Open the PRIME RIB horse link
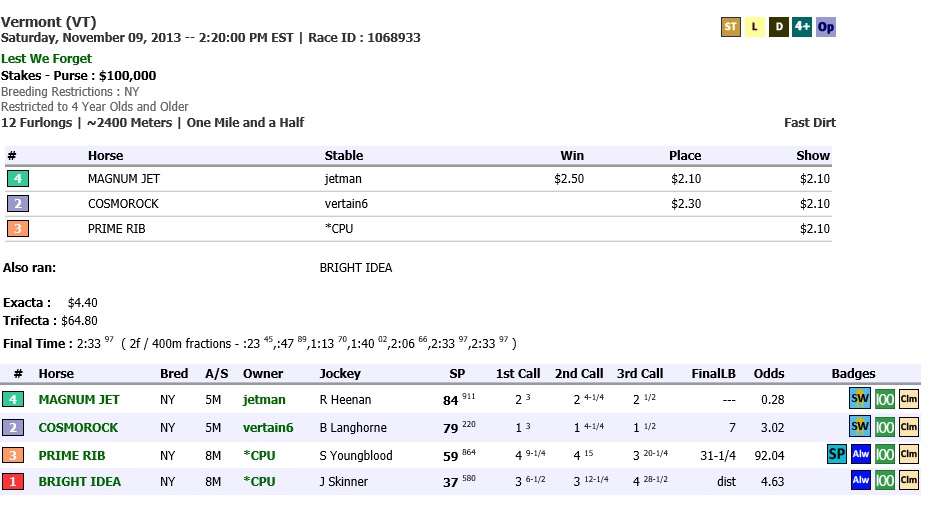This screenshot has width=929, height=523. 72,455
